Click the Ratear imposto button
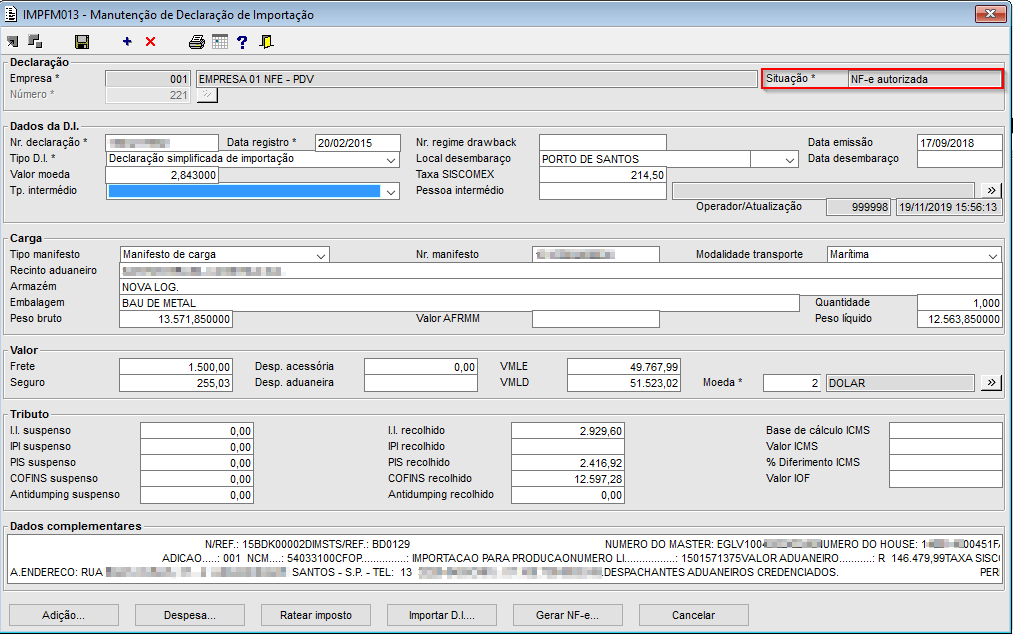 tap(316, 615)
